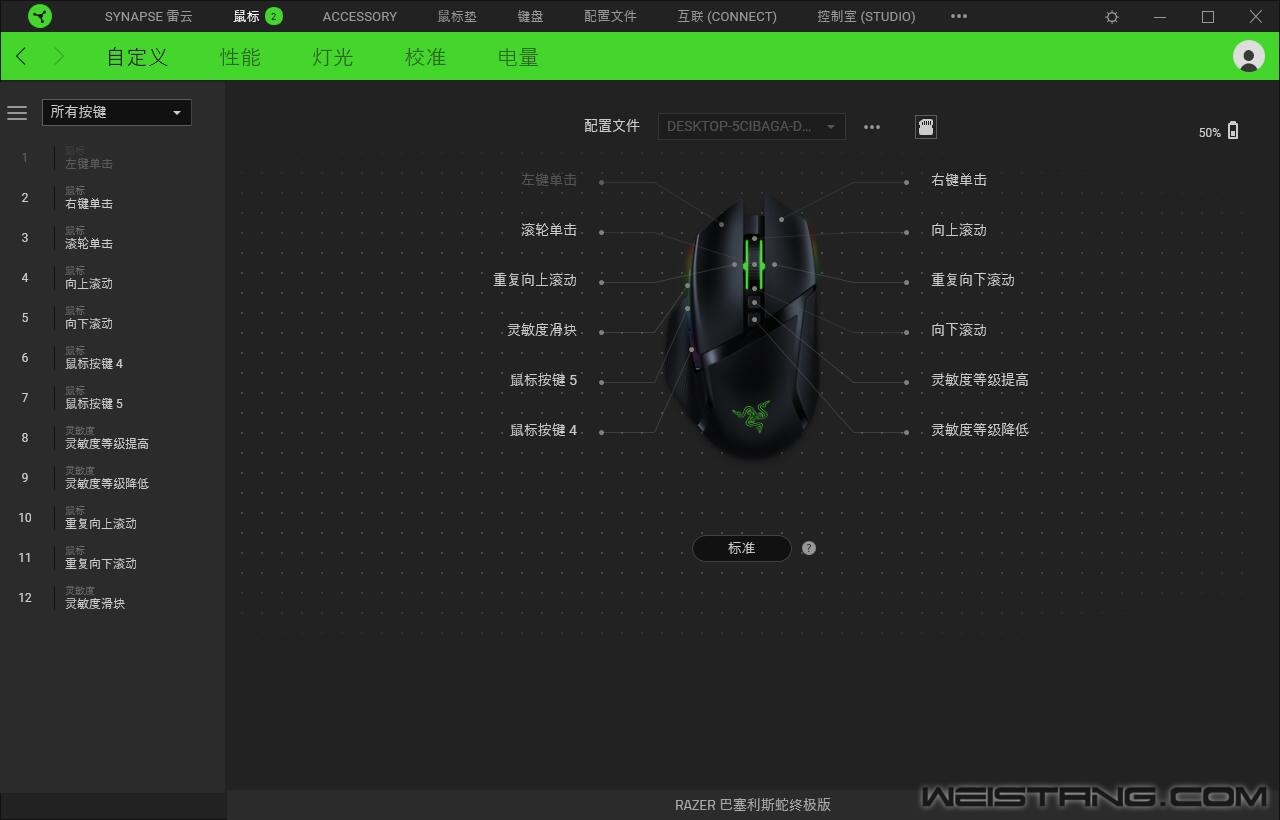The height and width of the screenshot is (820, 1280).
Task: Click 滚轮单击 label beside mouse diagram
Action: point(549,230)
